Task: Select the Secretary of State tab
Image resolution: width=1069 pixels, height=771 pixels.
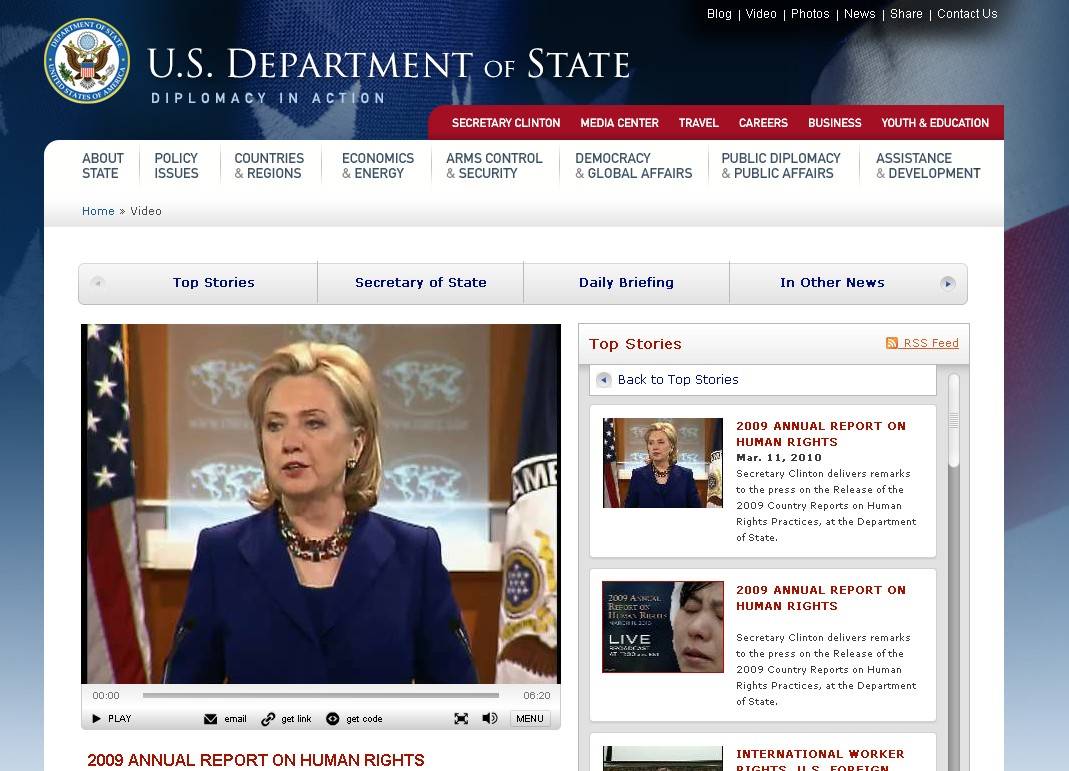Action: click(421, 283)
